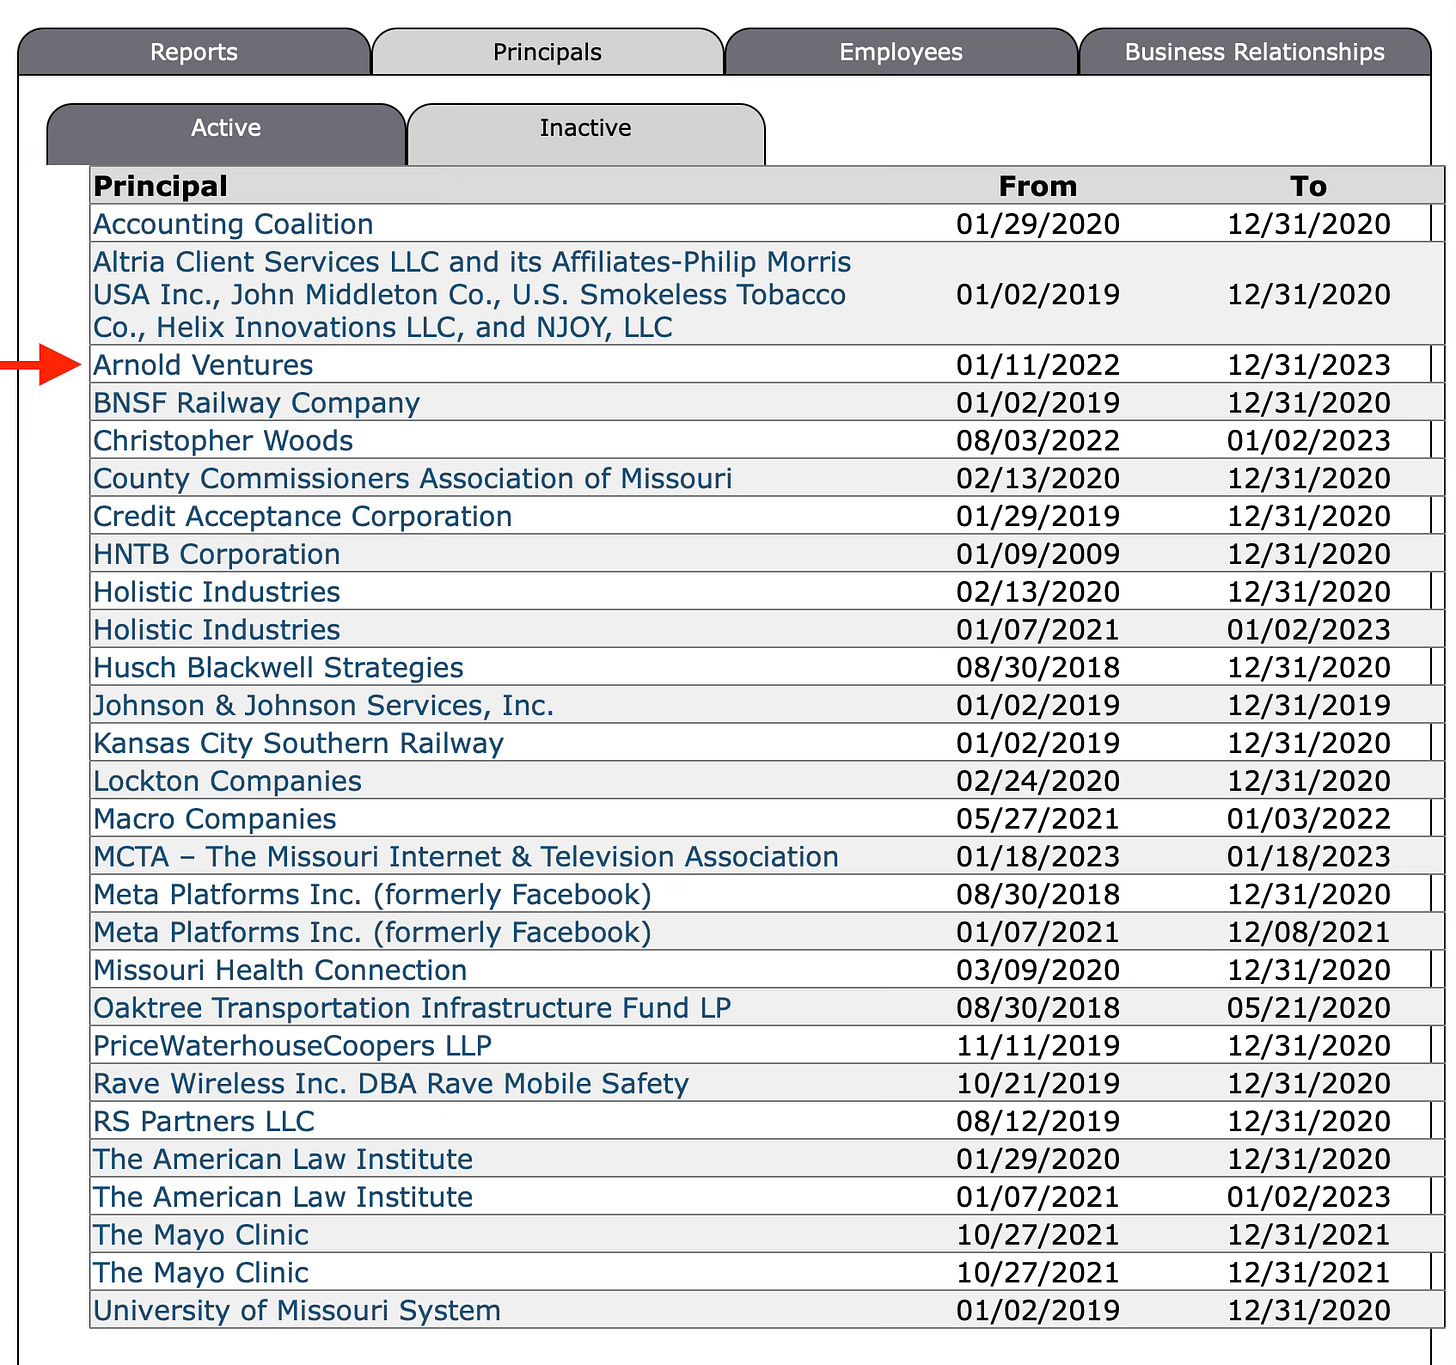Screen dimensions: 1456x1365
Task: Click PriceWaterhouseCoopers LLP link
Action: [x=292, y=1046]
